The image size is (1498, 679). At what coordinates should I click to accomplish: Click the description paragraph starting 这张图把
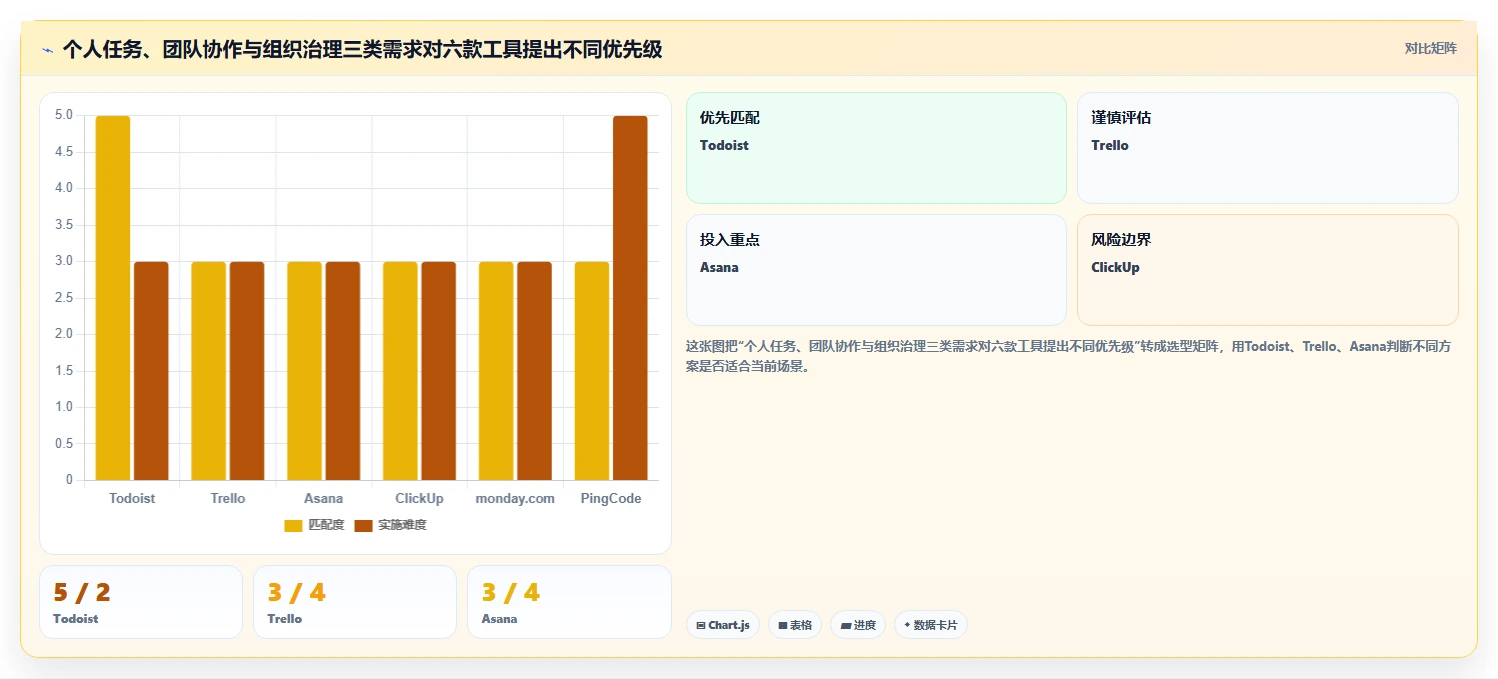(x=1069, y=356)
